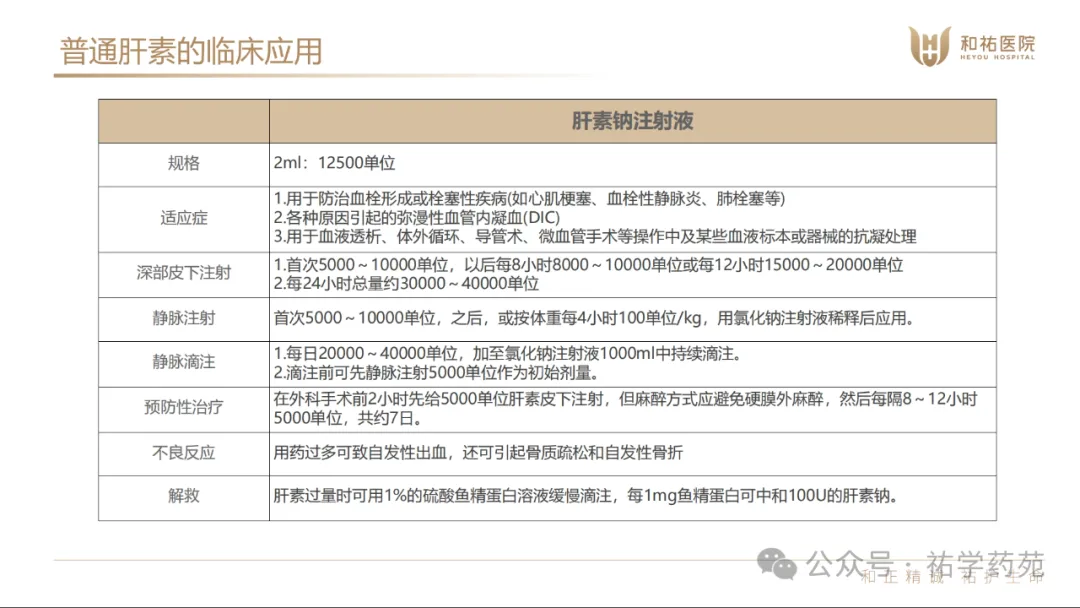Select the 深部皮下注射 row label
Screen dimensions: 1080x608
pyautogui.click(x=183, y=273)
